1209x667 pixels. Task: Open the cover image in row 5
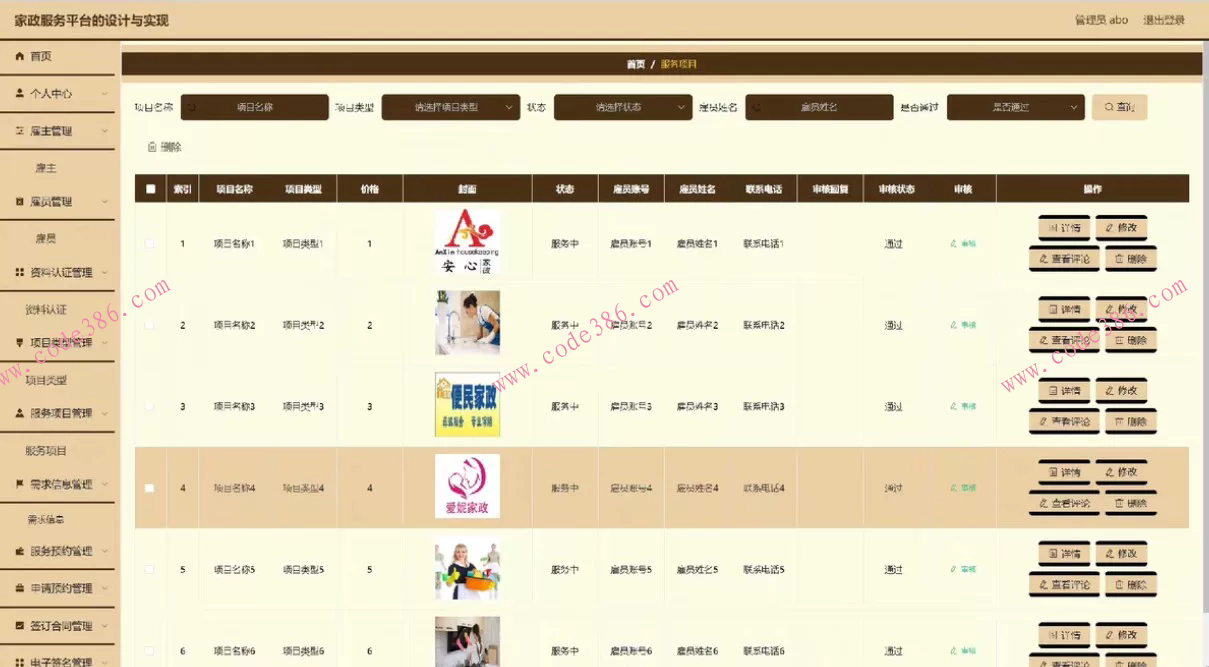pyautogui.click(x=467, y=568)
